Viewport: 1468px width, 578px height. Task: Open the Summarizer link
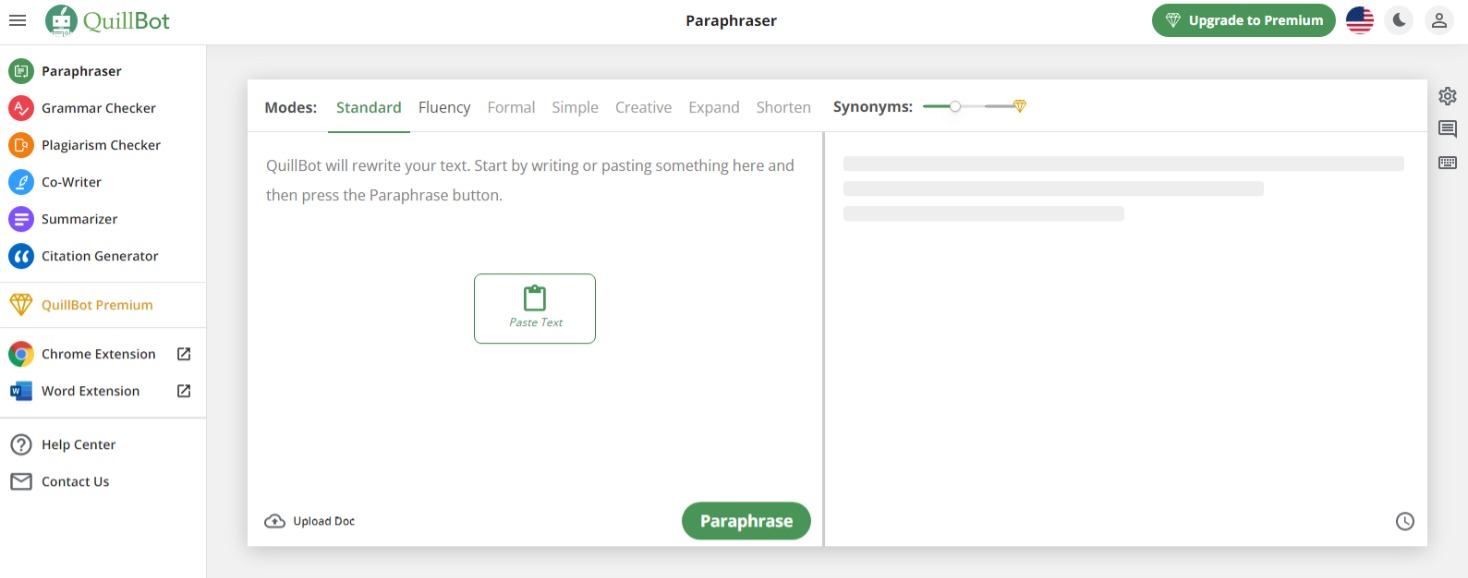point(80,219)
